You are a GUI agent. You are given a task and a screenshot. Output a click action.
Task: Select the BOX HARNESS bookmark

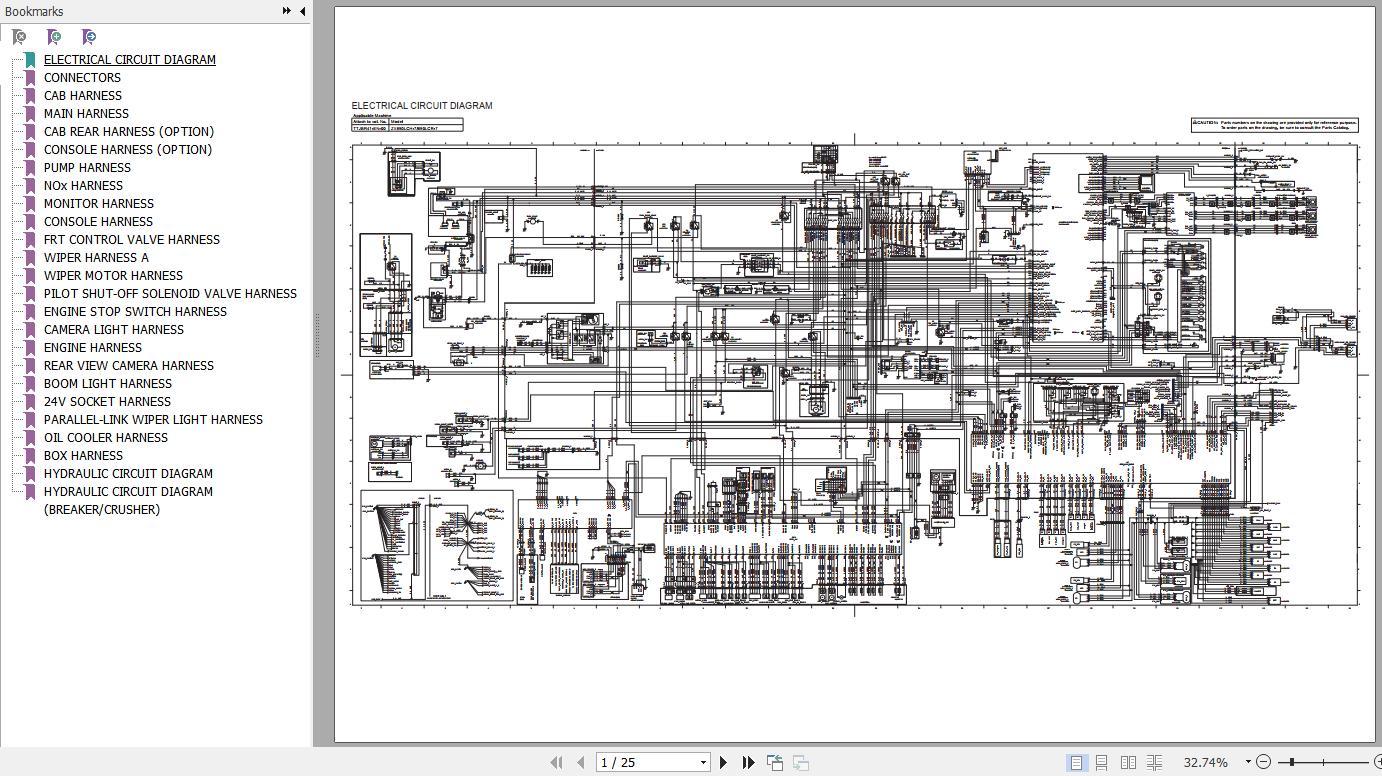pos(83,455)
